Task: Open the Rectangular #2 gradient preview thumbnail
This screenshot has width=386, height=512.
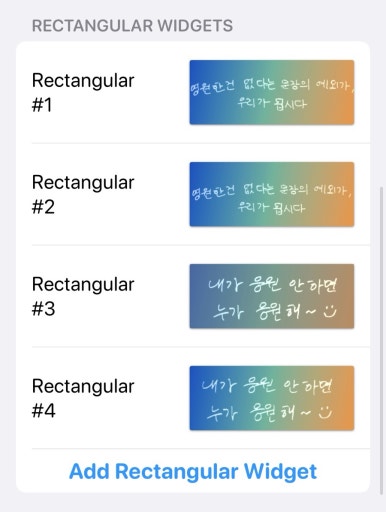Action: click(x=272, y=194)
